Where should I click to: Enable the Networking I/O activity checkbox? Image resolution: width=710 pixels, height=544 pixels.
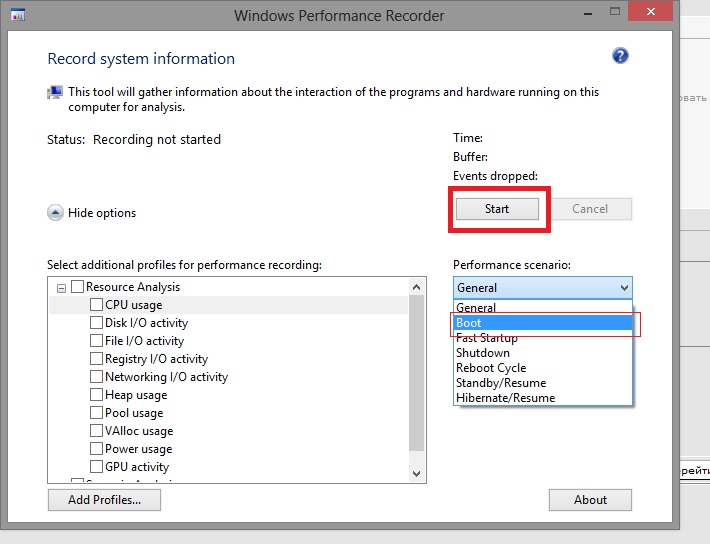[96, 377]
